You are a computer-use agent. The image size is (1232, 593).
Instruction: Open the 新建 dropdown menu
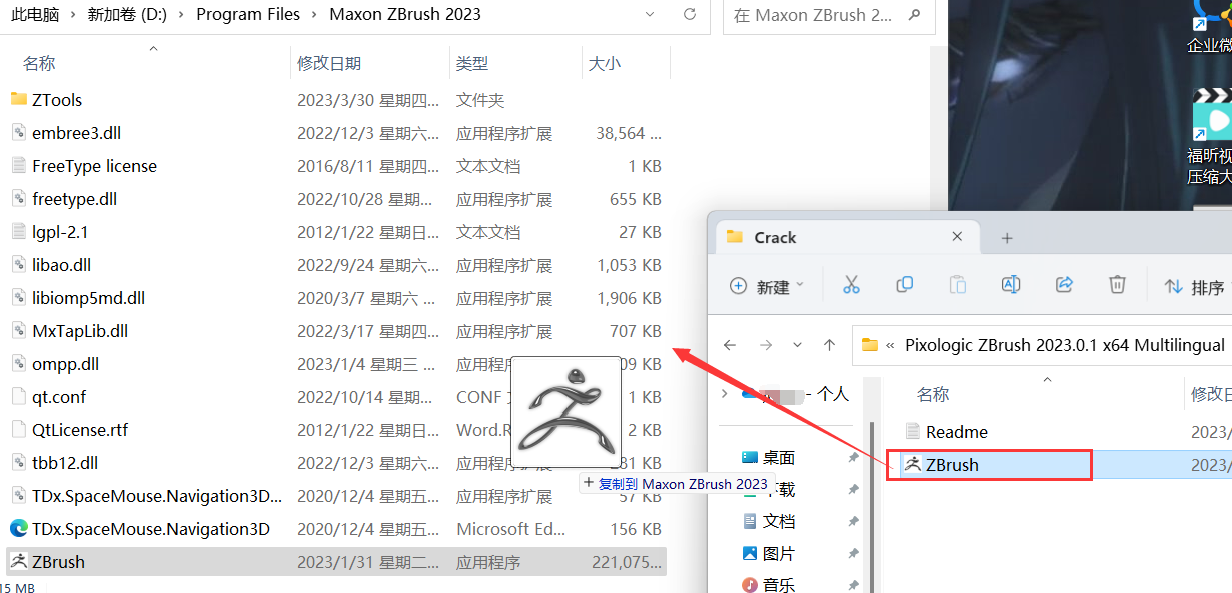coord(767,287)
